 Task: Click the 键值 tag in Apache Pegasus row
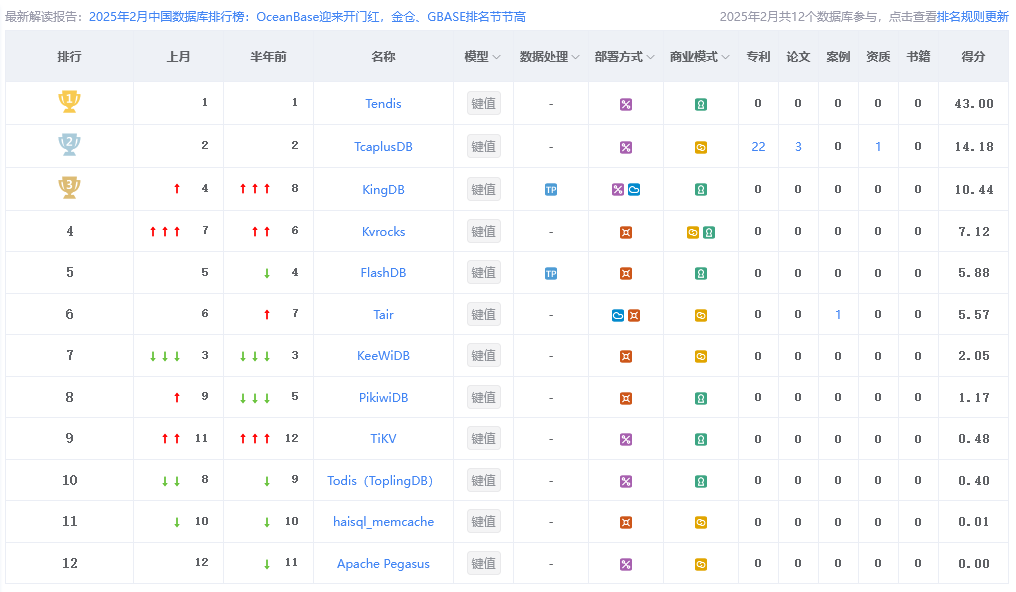click(x=483, y=564)
